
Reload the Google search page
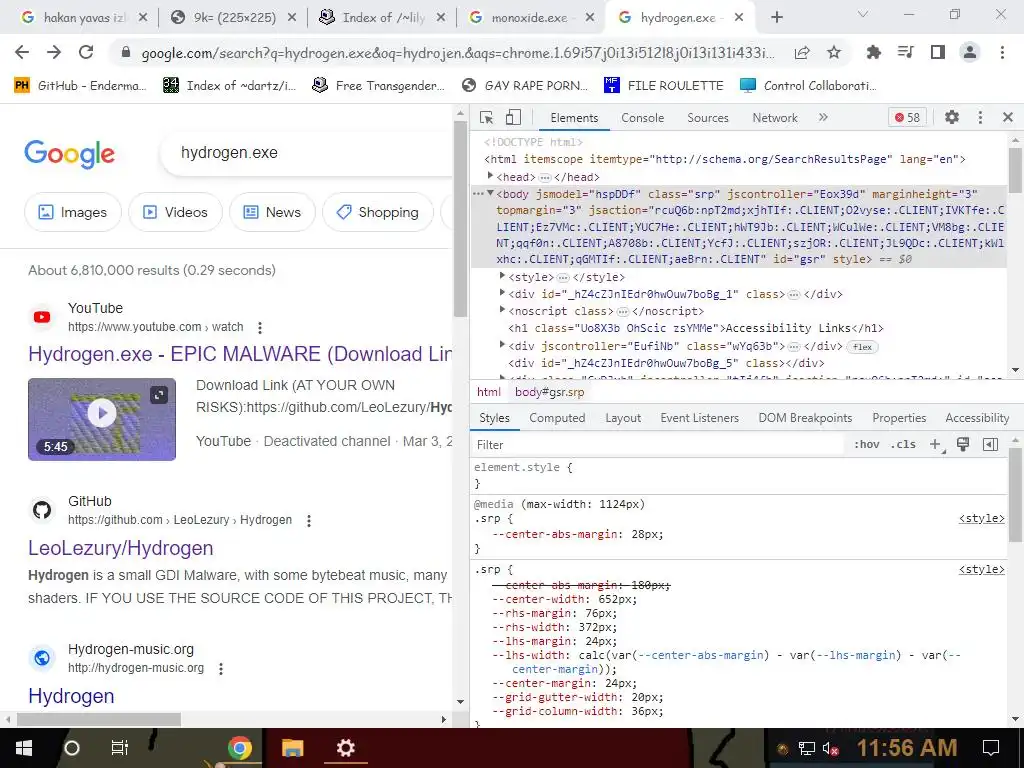pos(86,52)
